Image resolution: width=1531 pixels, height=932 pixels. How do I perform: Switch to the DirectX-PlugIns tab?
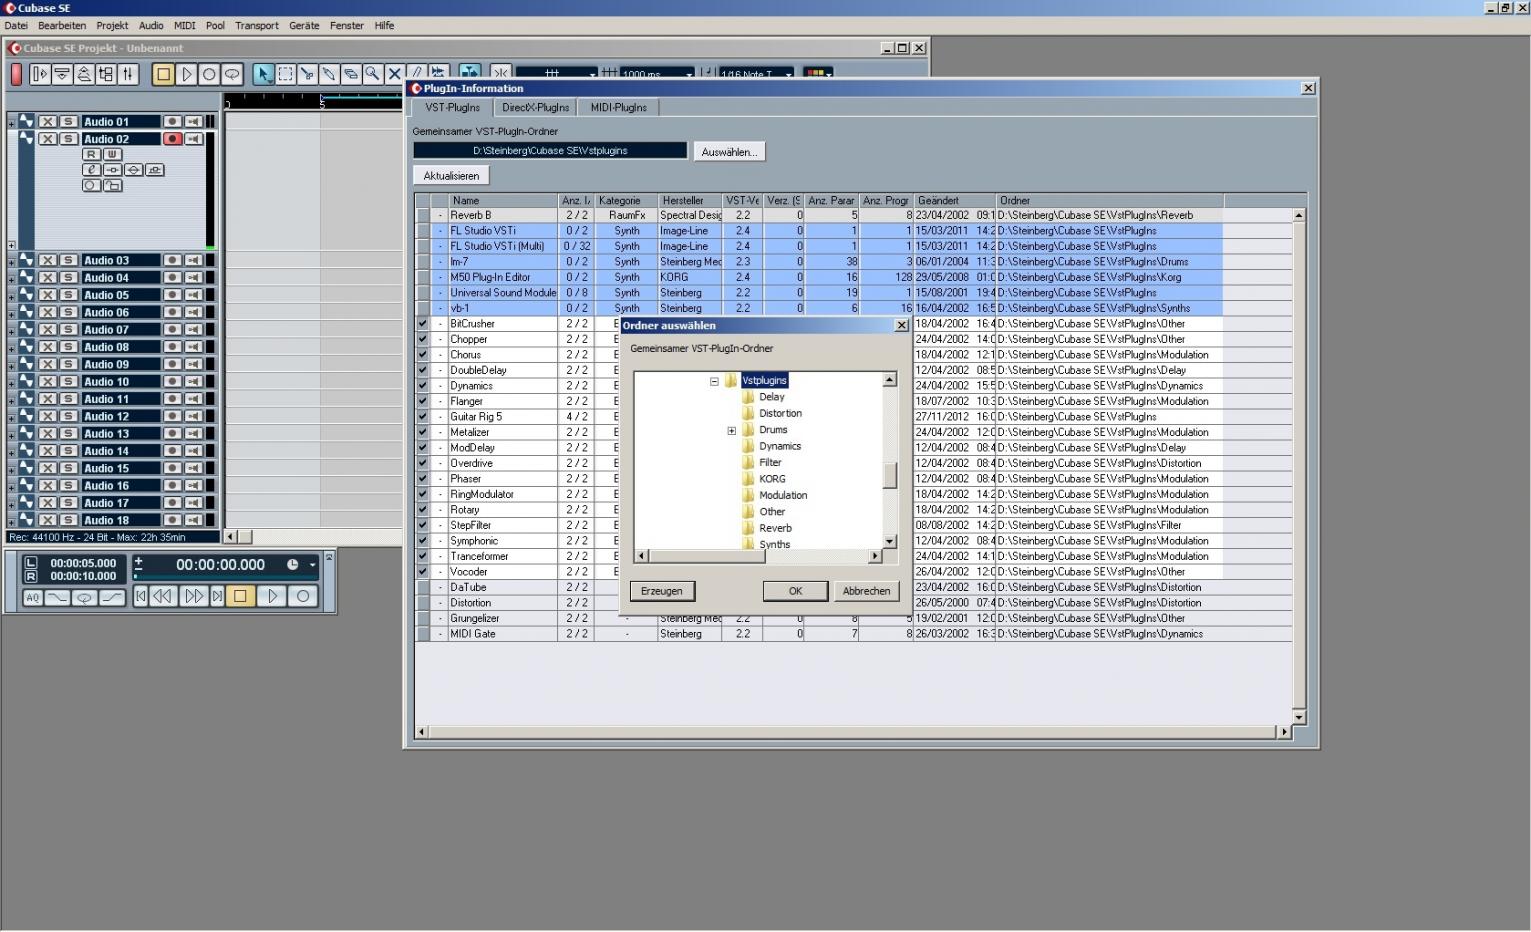point(535,108)
